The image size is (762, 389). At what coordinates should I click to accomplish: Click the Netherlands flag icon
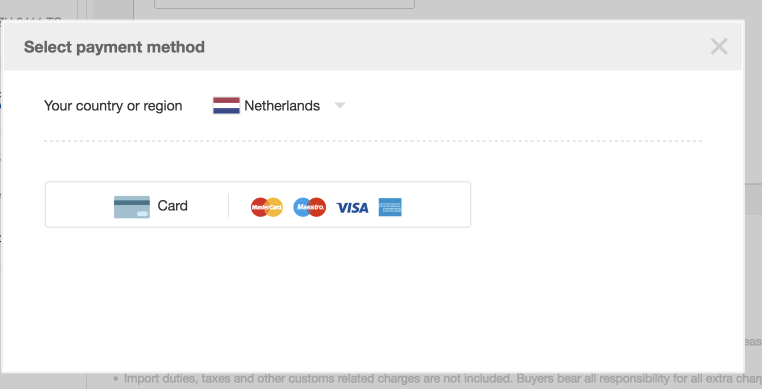(x=226, y=106)
